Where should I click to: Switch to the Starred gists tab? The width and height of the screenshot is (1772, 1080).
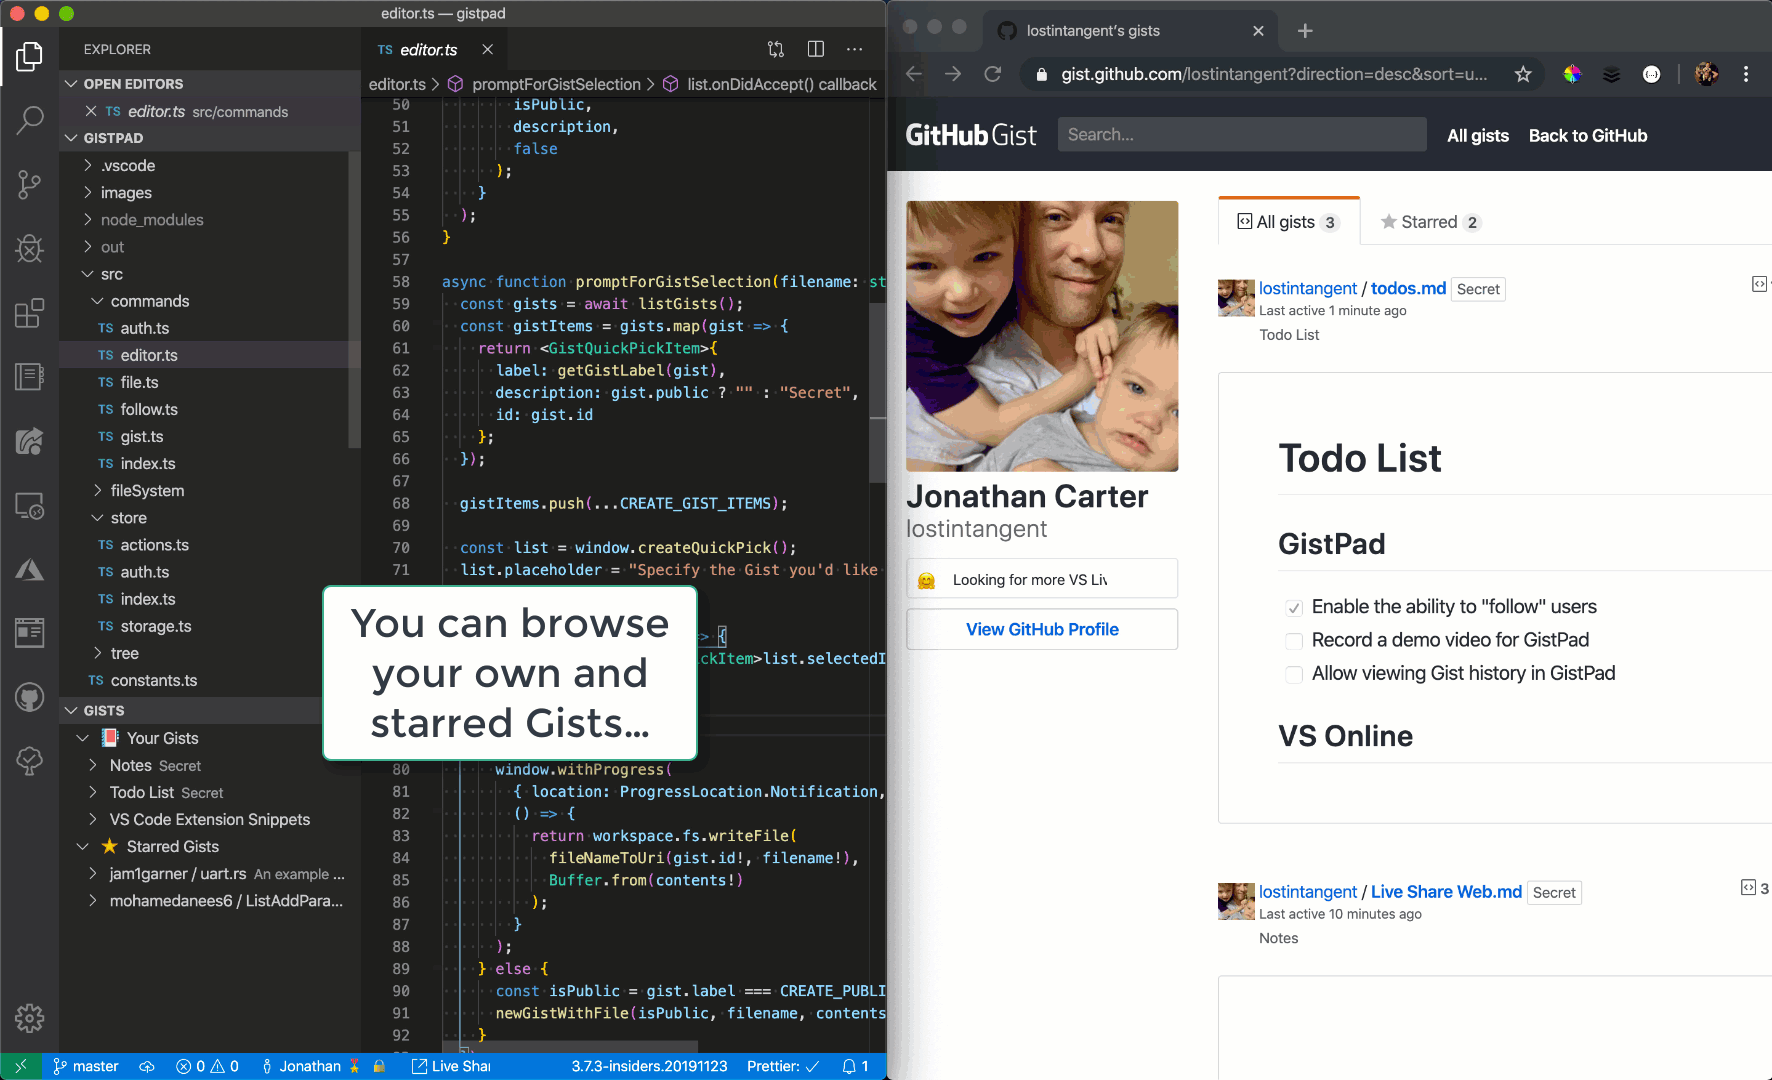(x=1429, y=222)
